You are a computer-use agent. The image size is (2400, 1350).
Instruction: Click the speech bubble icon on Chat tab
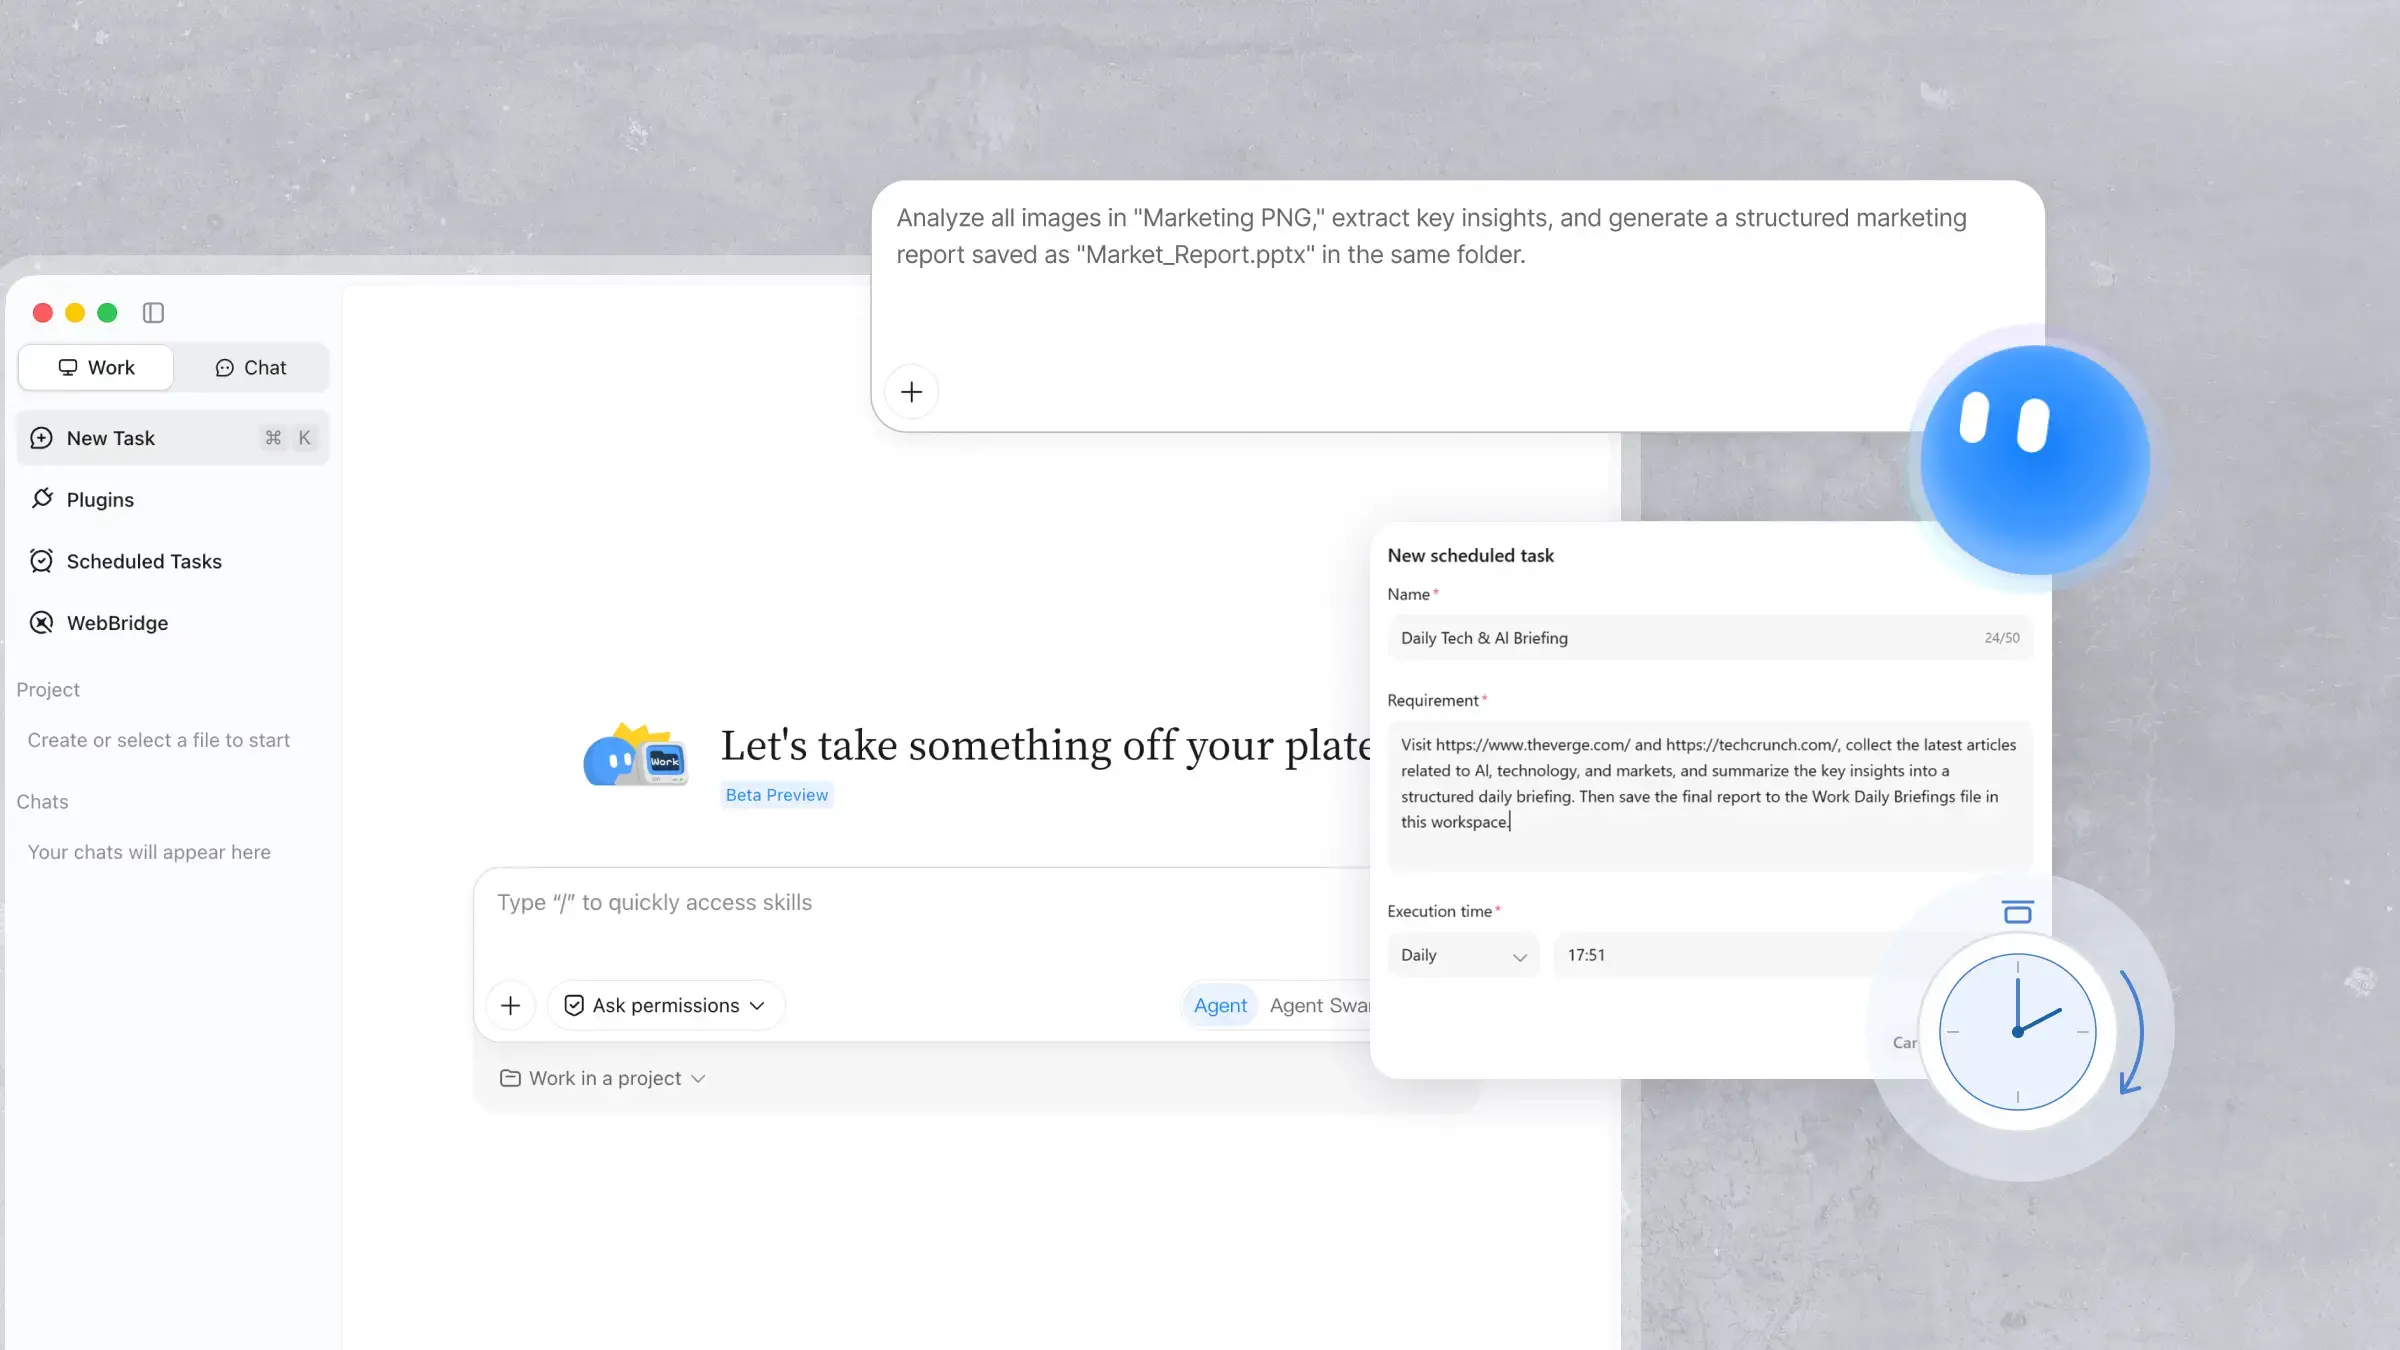pos(224,368)
